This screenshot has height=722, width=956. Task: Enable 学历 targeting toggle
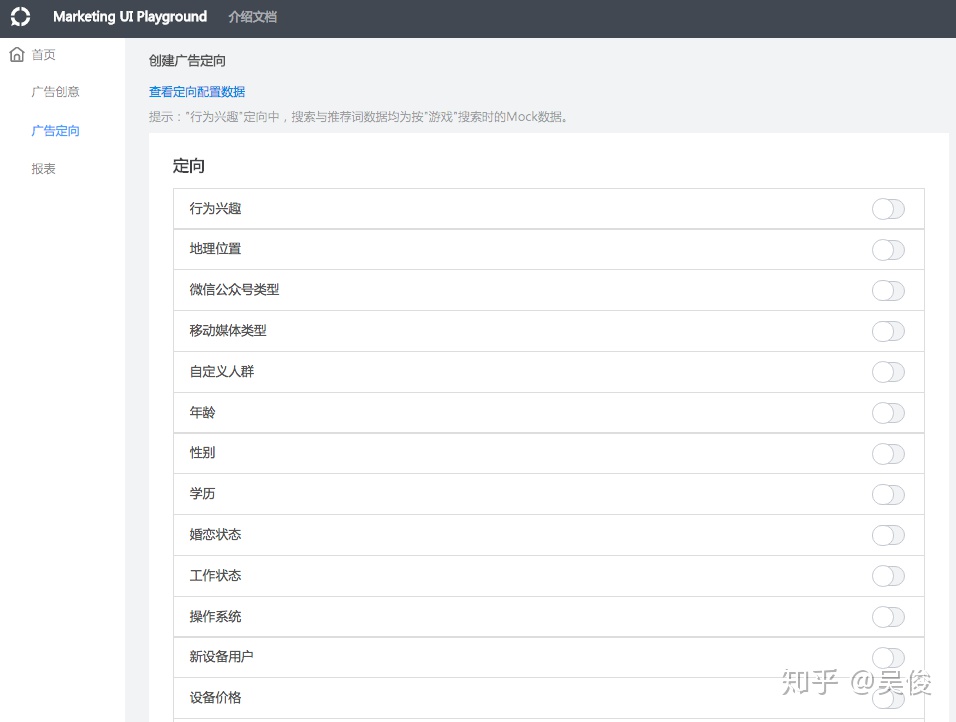(888, 495)
